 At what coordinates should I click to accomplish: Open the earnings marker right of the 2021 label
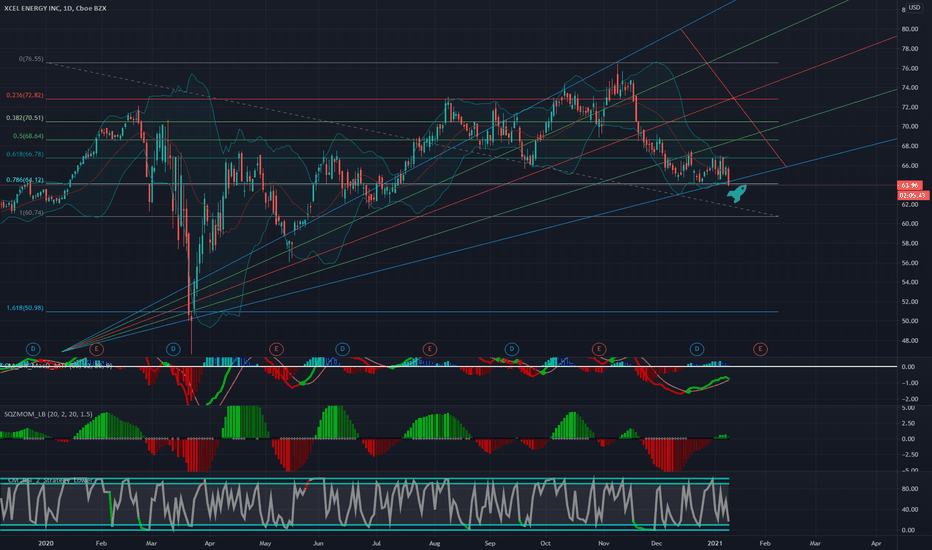(x=760, y=349)
